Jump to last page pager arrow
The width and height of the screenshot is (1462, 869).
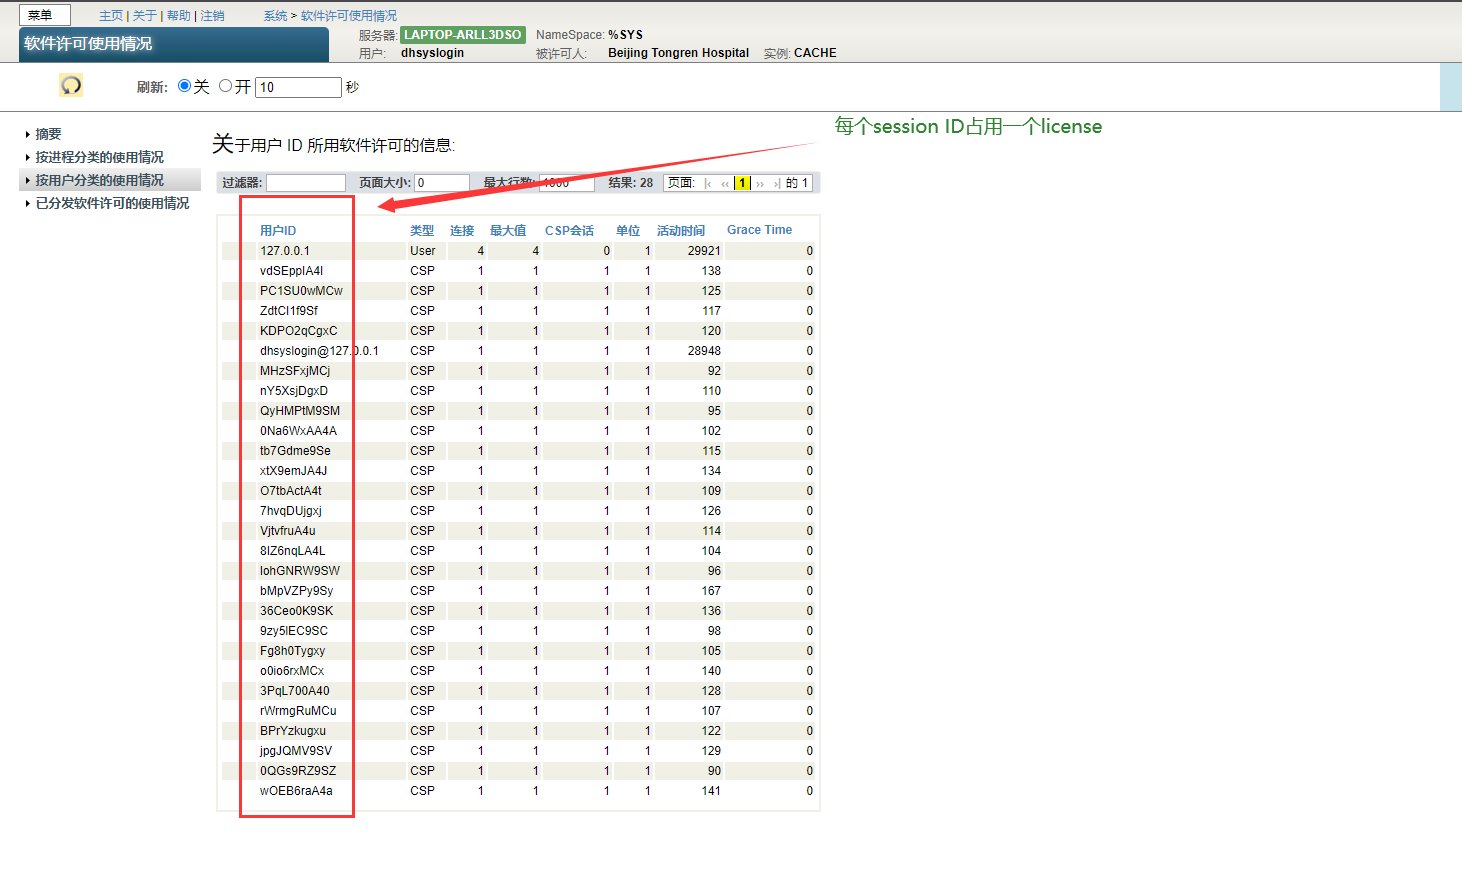click(777, 183)
